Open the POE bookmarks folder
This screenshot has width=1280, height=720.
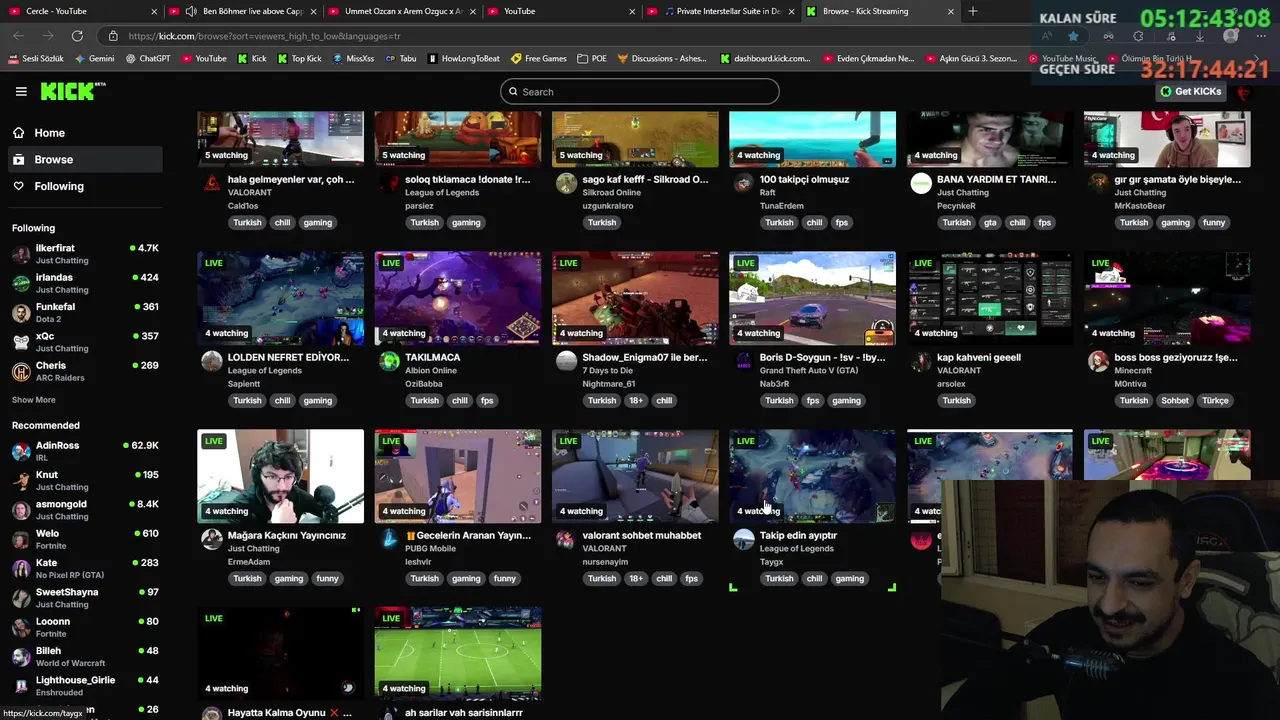(x=592, y=59)
